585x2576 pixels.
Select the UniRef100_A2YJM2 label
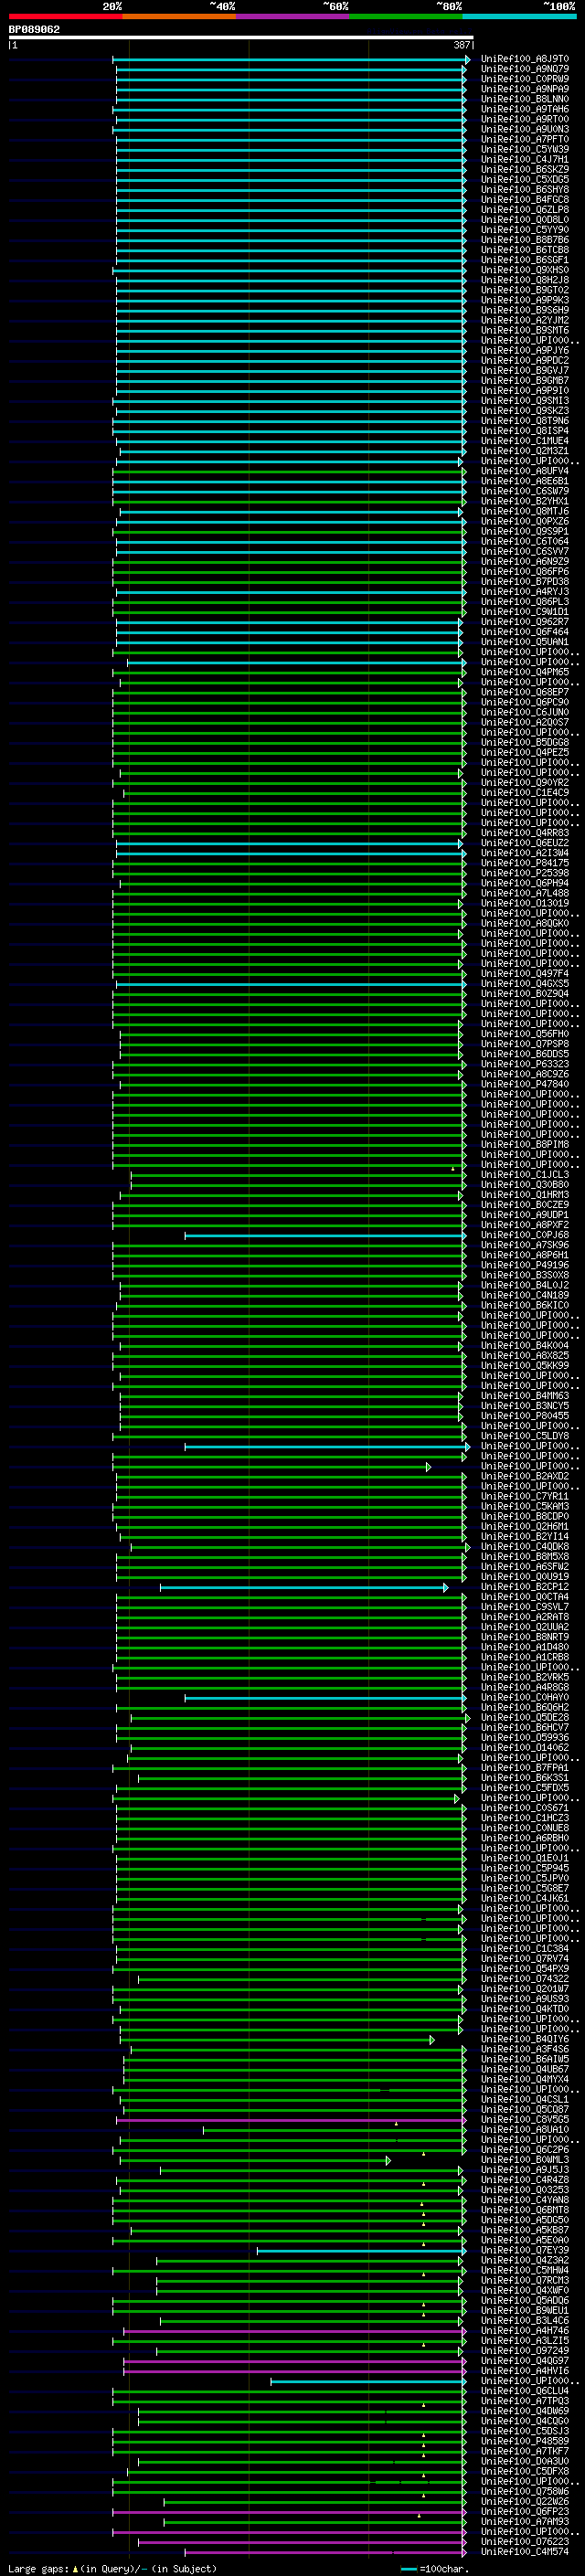pyautogui.click(x=525, y=320)
